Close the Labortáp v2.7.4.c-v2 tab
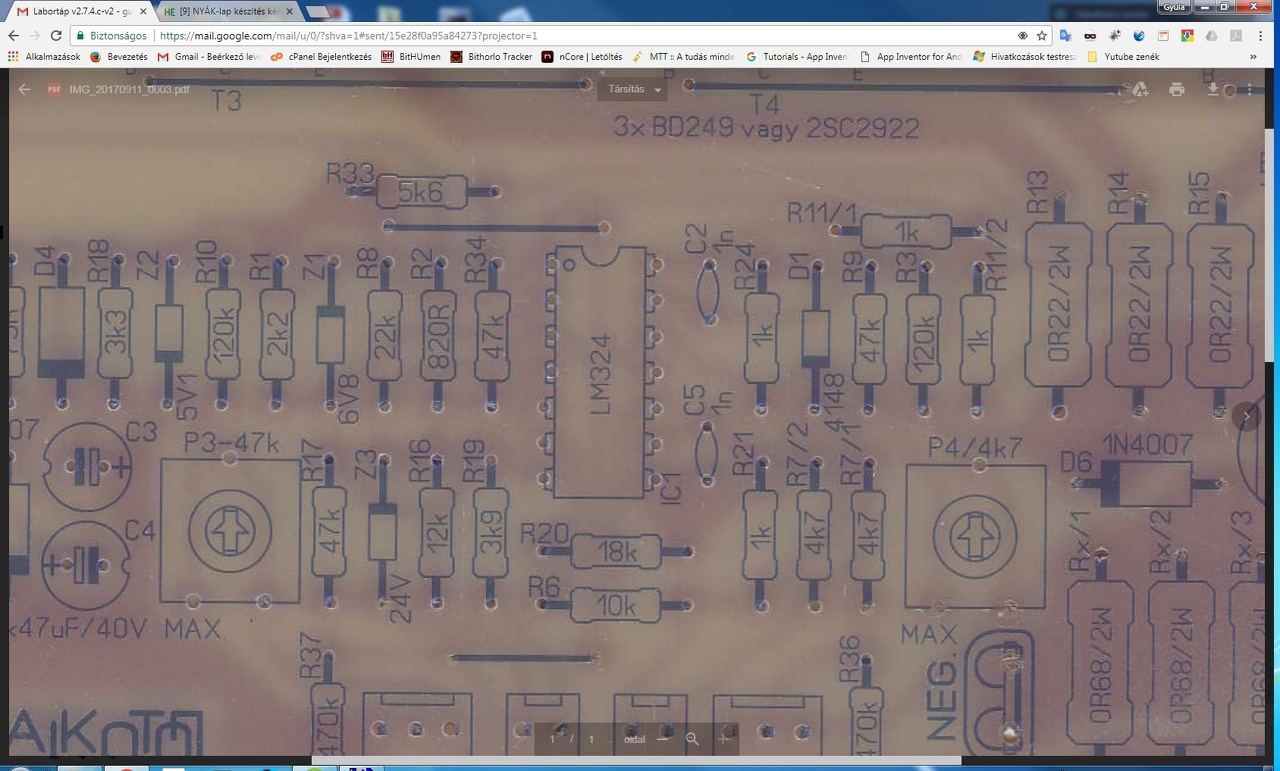This screenshot has height=771, width=1280. pyautogui.click(x=143, y=11)
